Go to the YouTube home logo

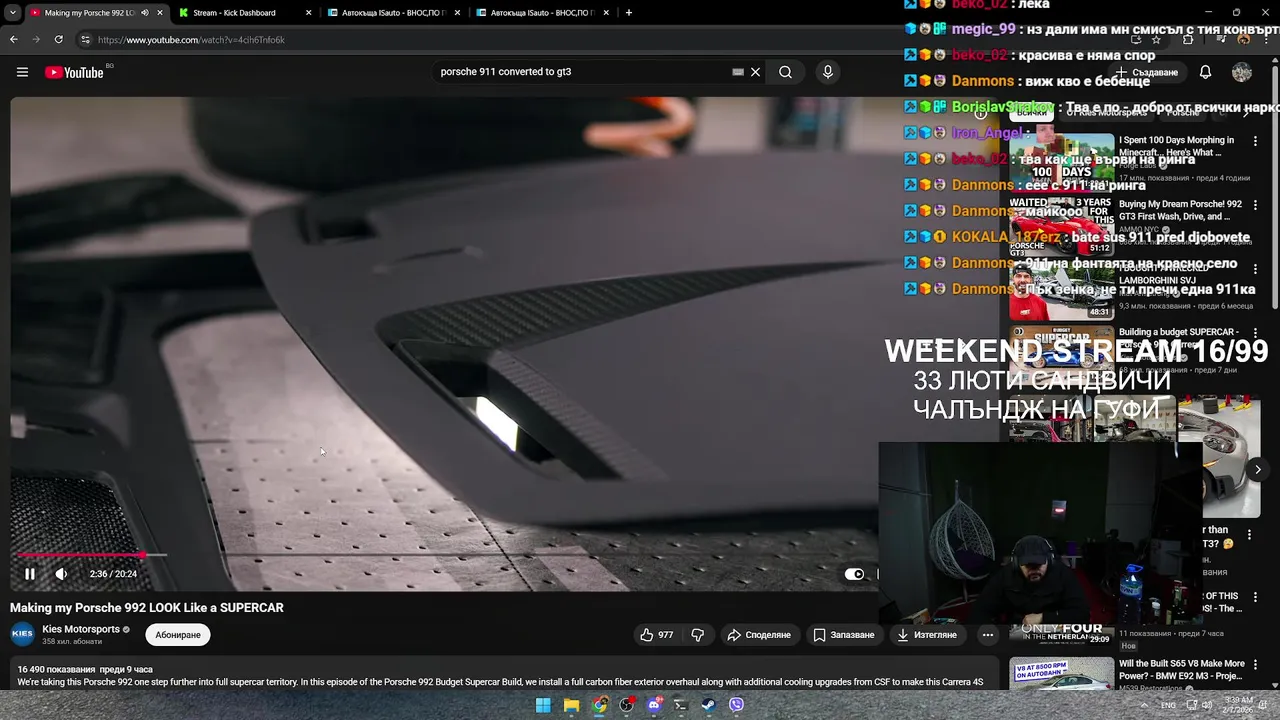tap(74, 72)
